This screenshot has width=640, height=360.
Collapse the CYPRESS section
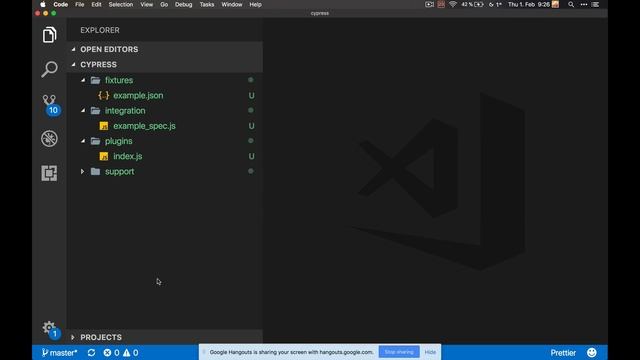pos(73,64)
